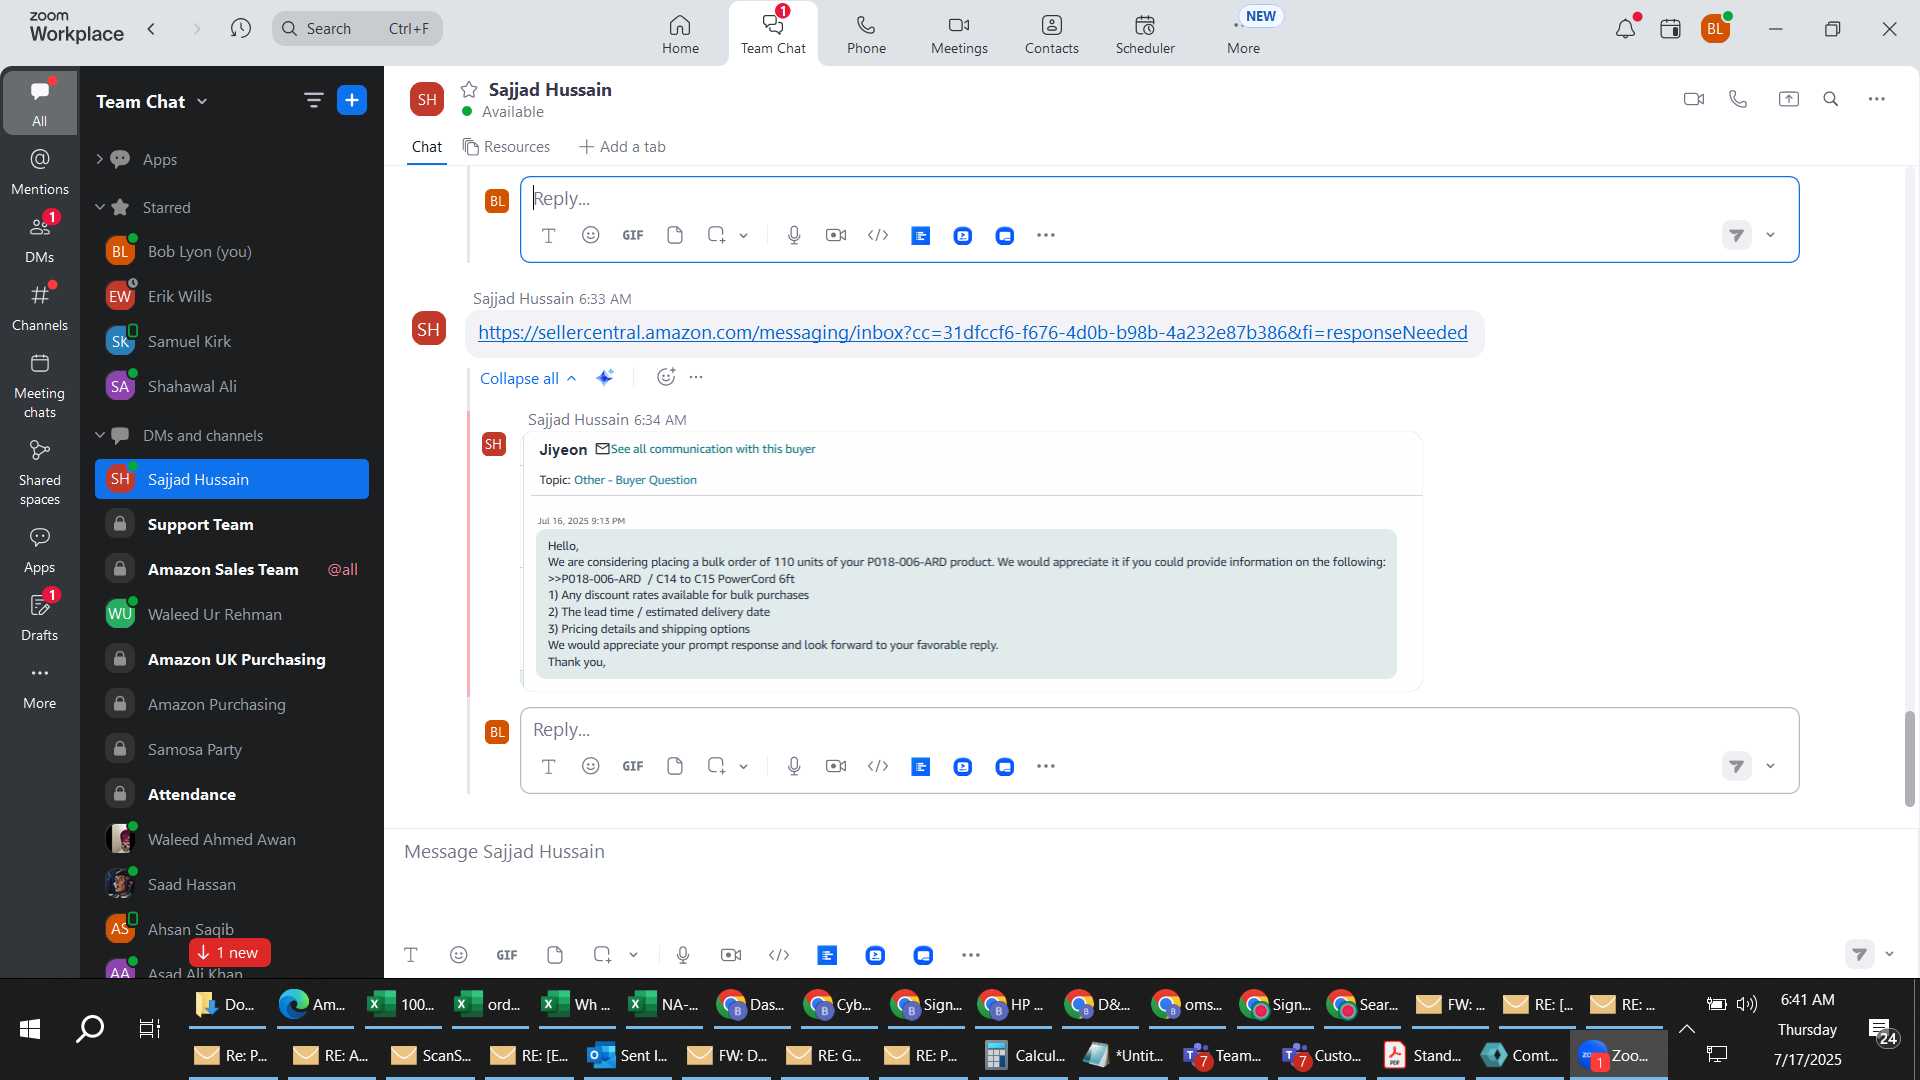Collapse the Starred section
The width and height of the screenshot is (1920, 1080).
click(x=100, y=207)
